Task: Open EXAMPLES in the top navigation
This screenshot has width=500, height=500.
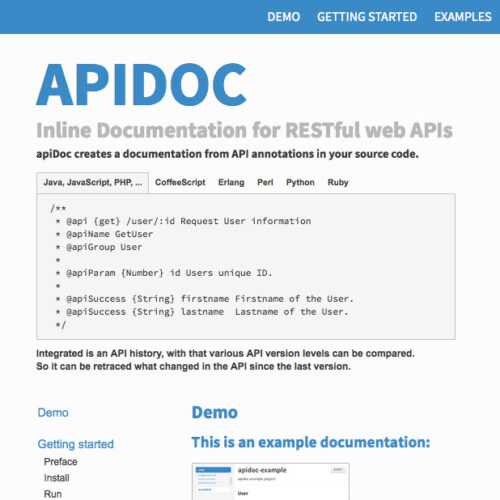Action: tap(463, 17)
